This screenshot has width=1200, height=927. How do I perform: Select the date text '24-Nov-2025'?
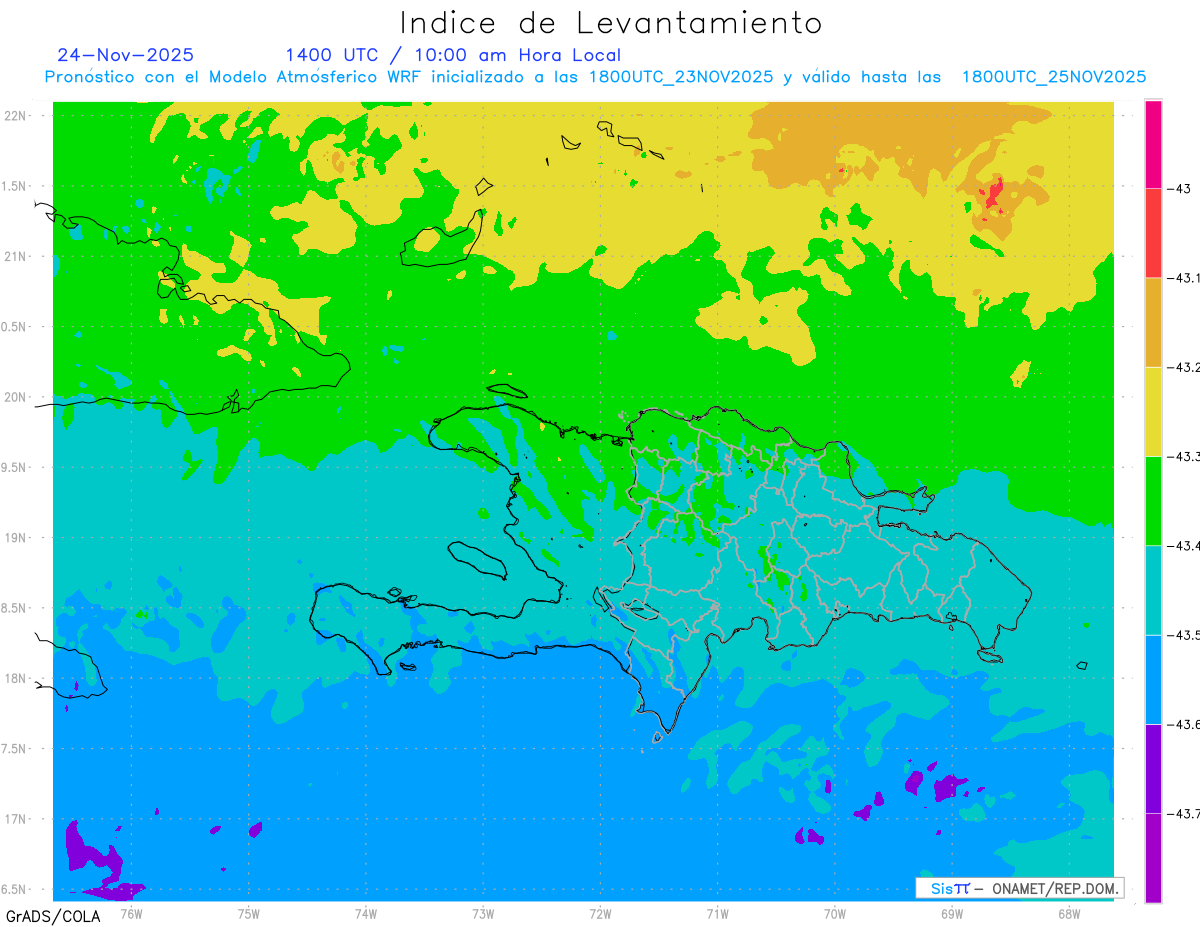coord(126,55)
